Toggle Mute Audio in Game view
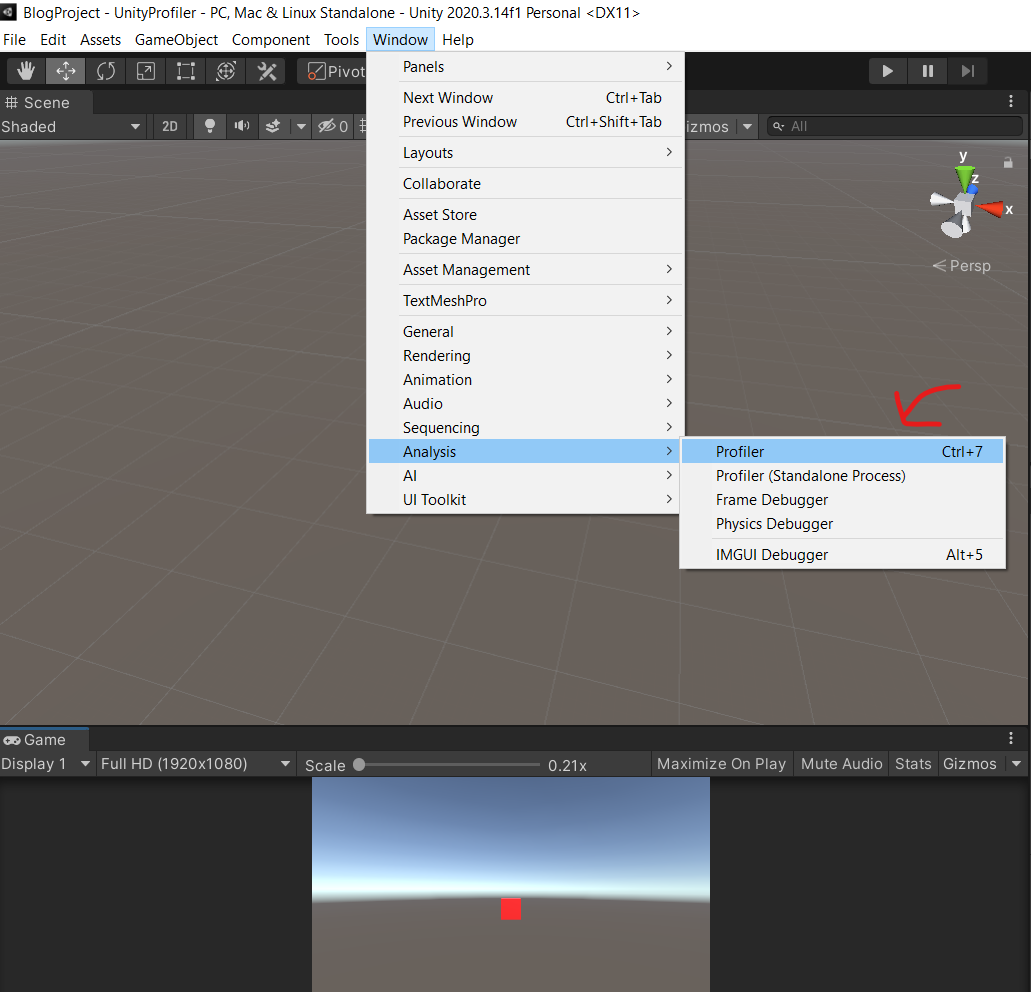 pyautogui.click(x=842, y=764)
